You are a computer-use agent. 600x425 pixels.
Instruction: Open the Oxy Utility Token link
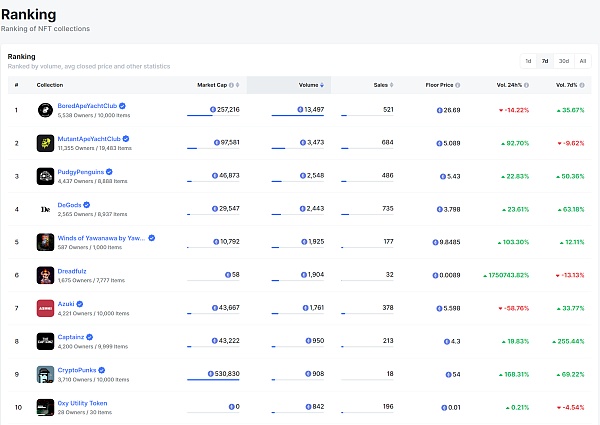coord(82,402)
